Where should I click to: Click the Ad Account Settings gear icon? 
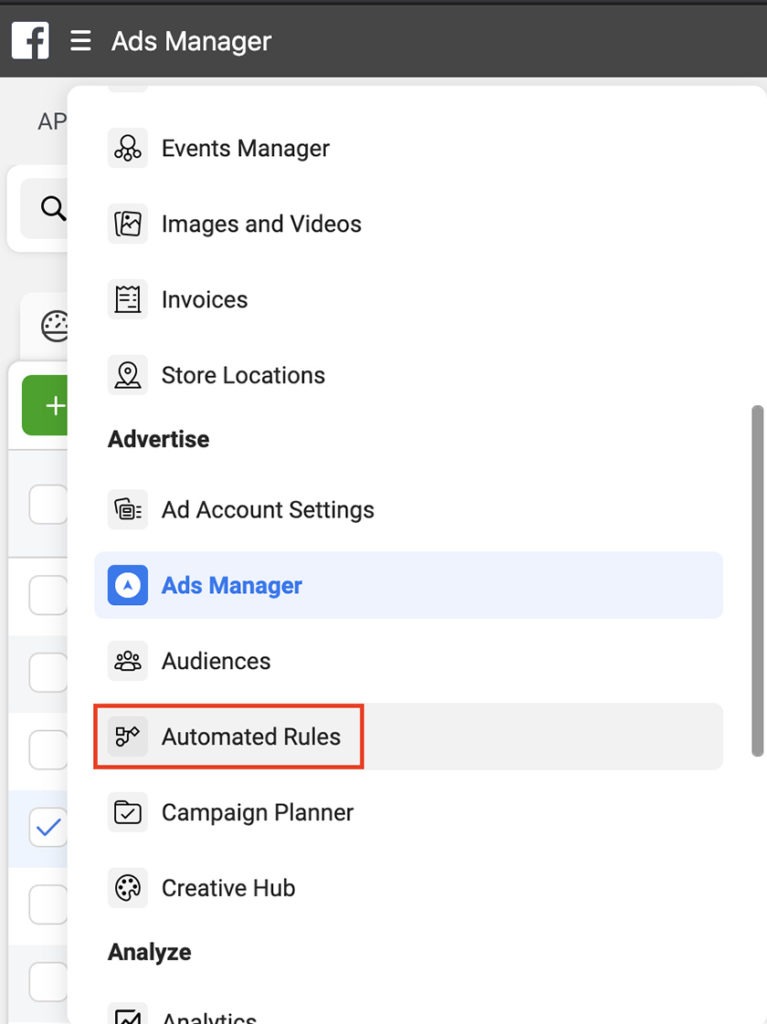pyautogui.click(x=128, y=509)
